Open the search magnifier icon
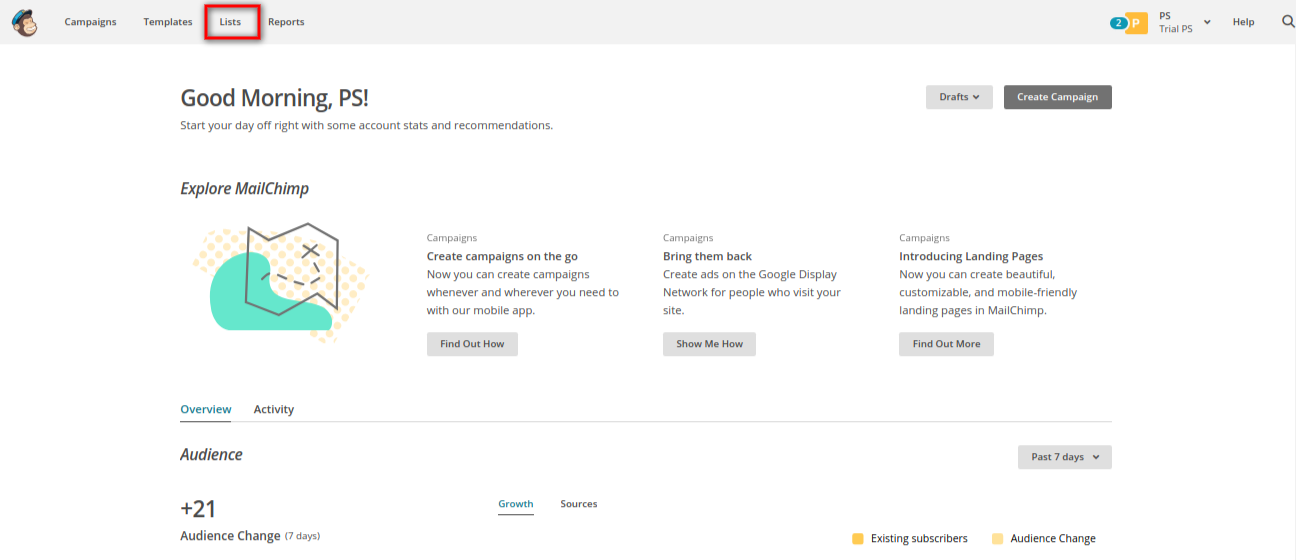 click(x=1288, y=22)
